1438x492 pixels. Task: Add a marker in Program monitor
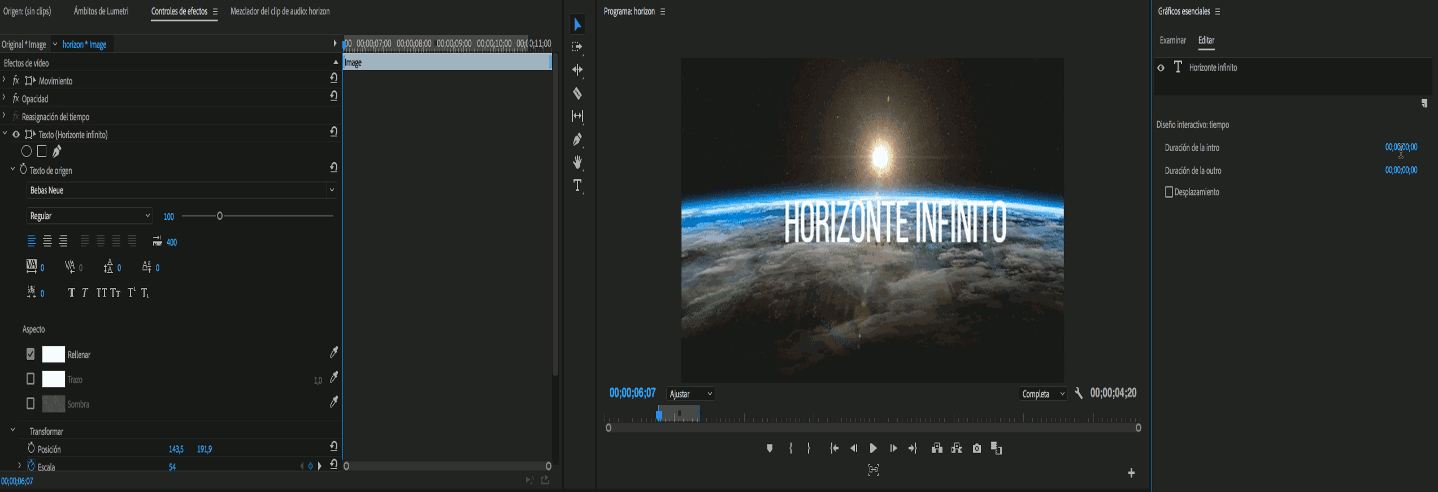pyautogui.click(x=769, y=449)
